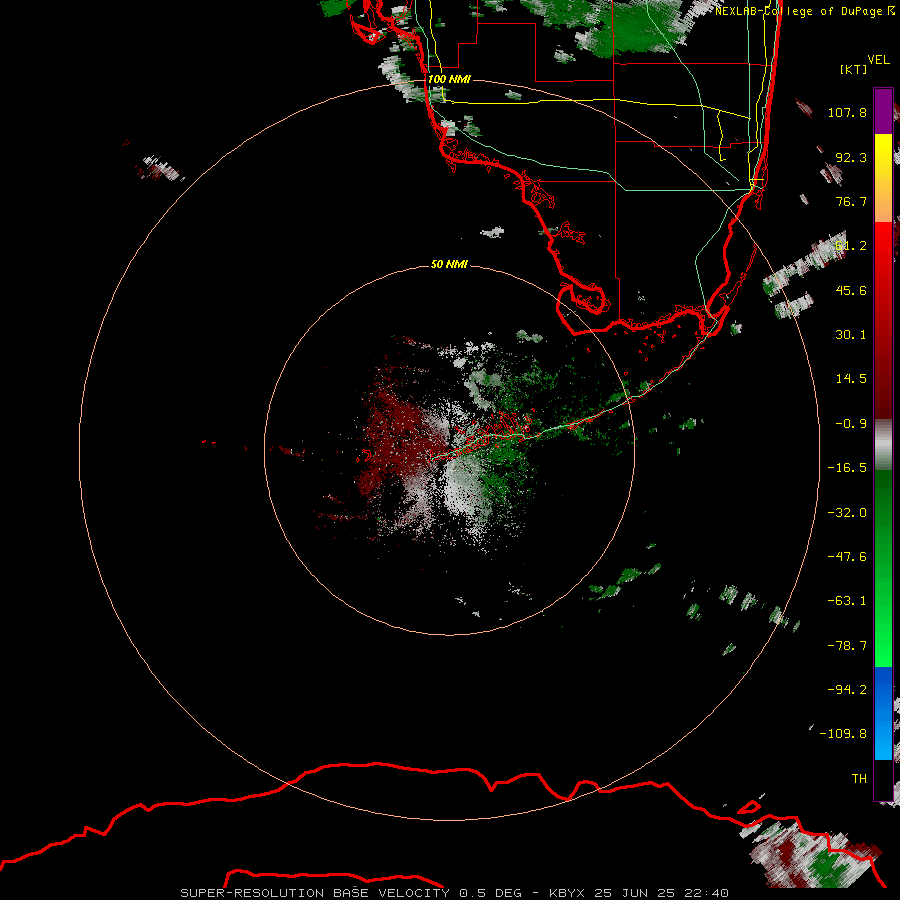The image size is (900, 900).
Task: Click the 50 NMI range ring label
Action: (449, 264)
